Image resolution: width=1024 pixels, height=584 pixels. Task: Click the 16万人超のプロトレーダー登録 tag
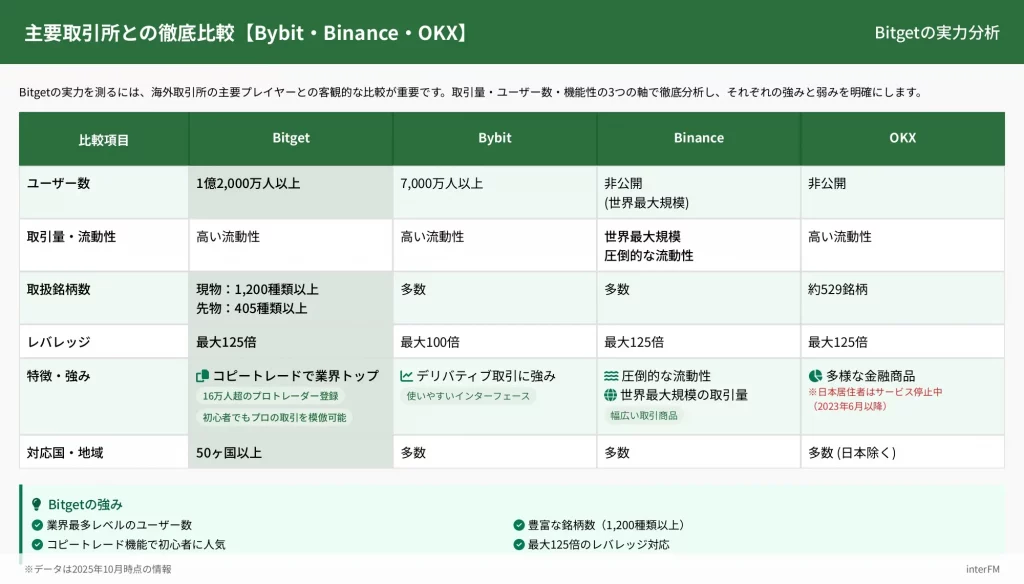(x=270, y=396)
